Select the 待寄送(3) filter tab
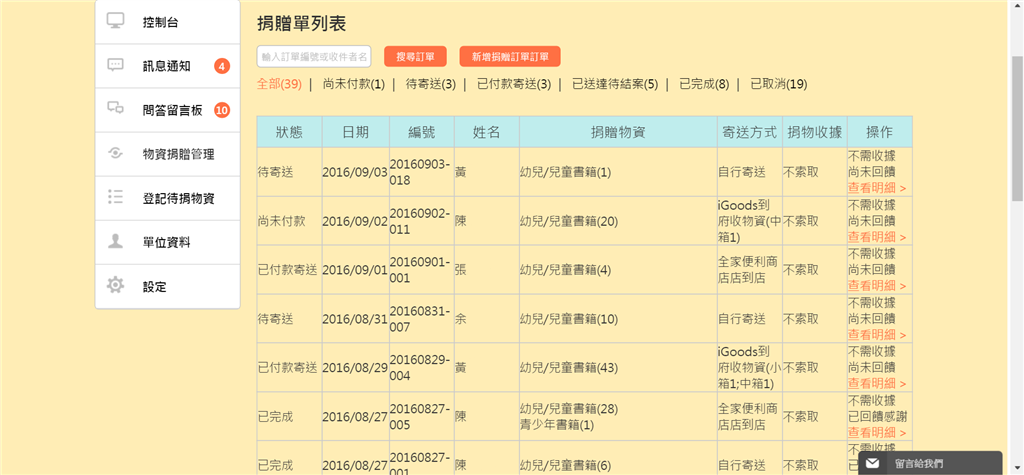This screenshot has height=475, width=1024. (431, 84)
